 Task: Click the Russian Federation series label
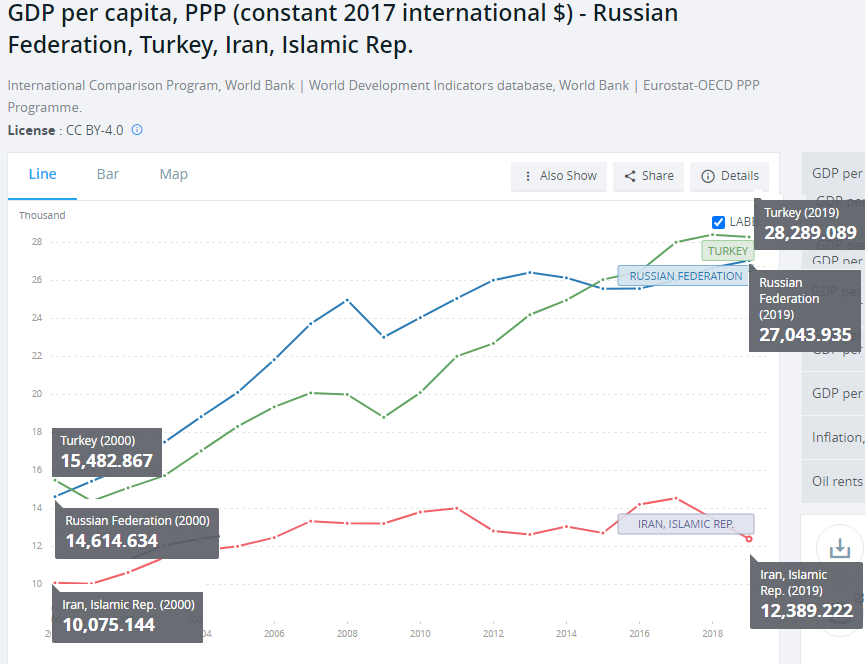click(x=686, y=276)
